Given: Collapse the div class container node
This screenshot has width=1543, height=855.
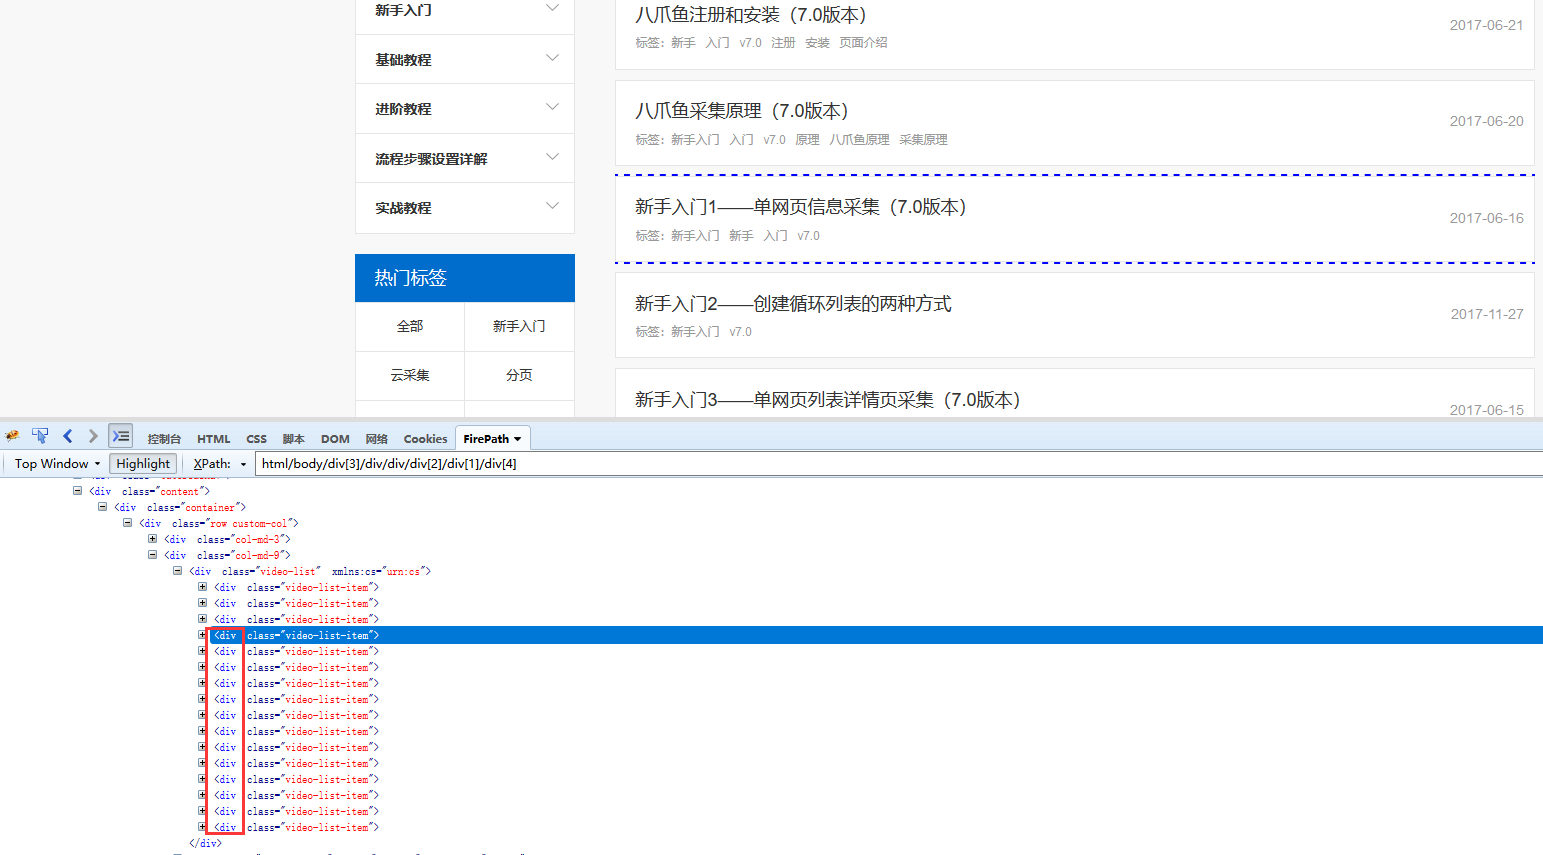Looking at the screenshot, I should point(102,507).
